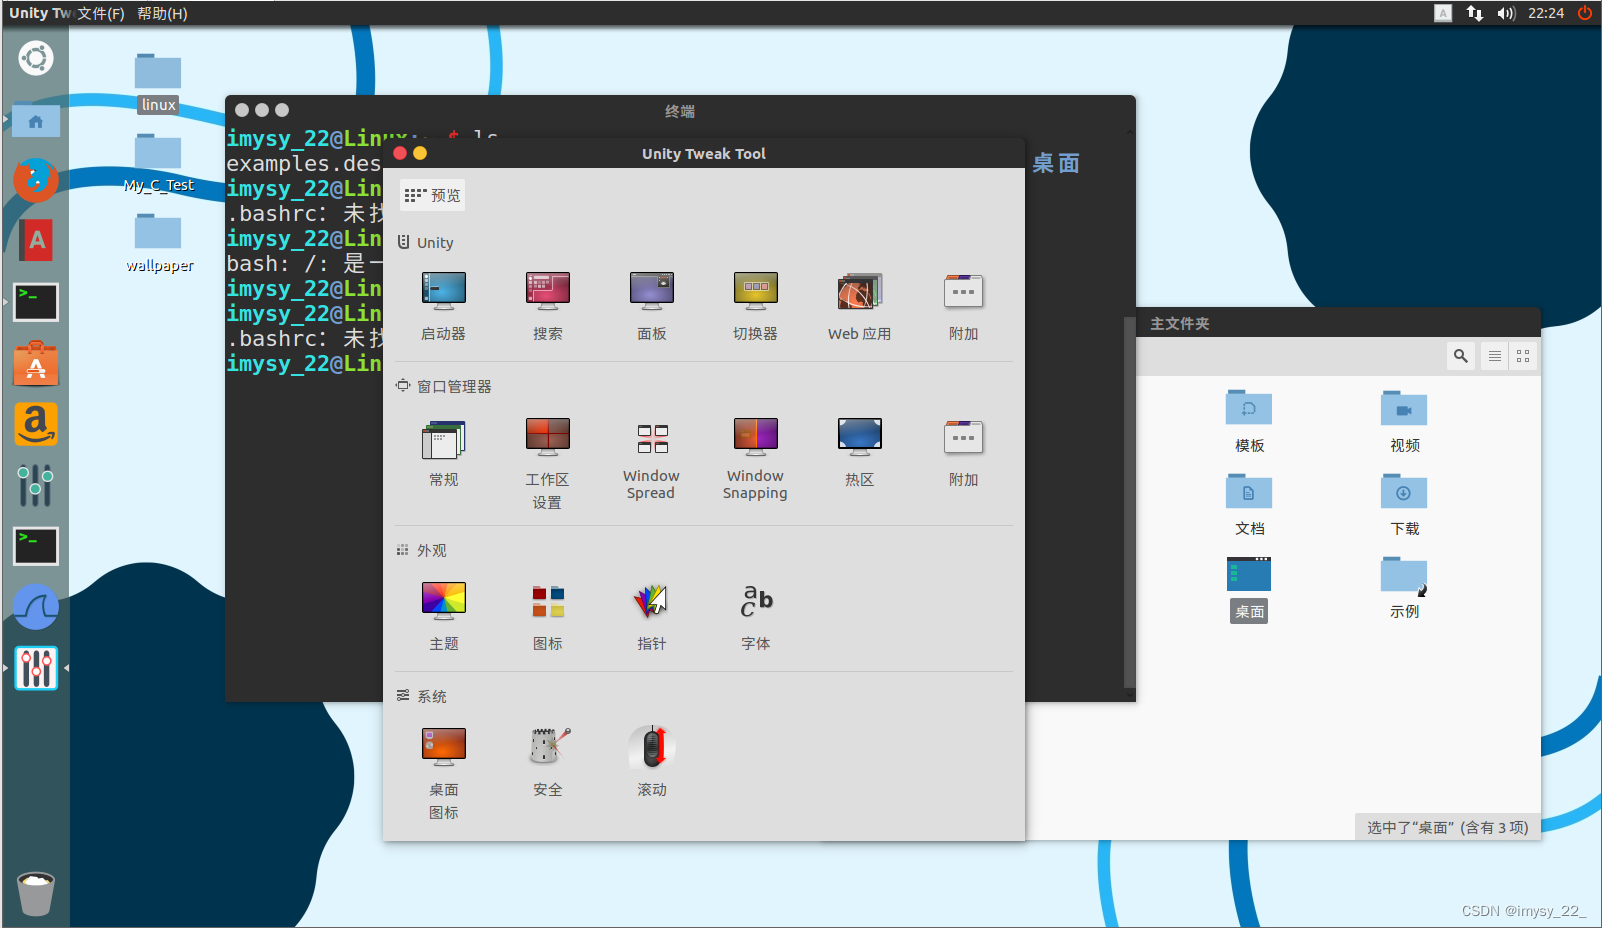This screenshot has height=928, width=1602.
Task: Open the 滚动 scrolling settings
Action: coord(651,763)
